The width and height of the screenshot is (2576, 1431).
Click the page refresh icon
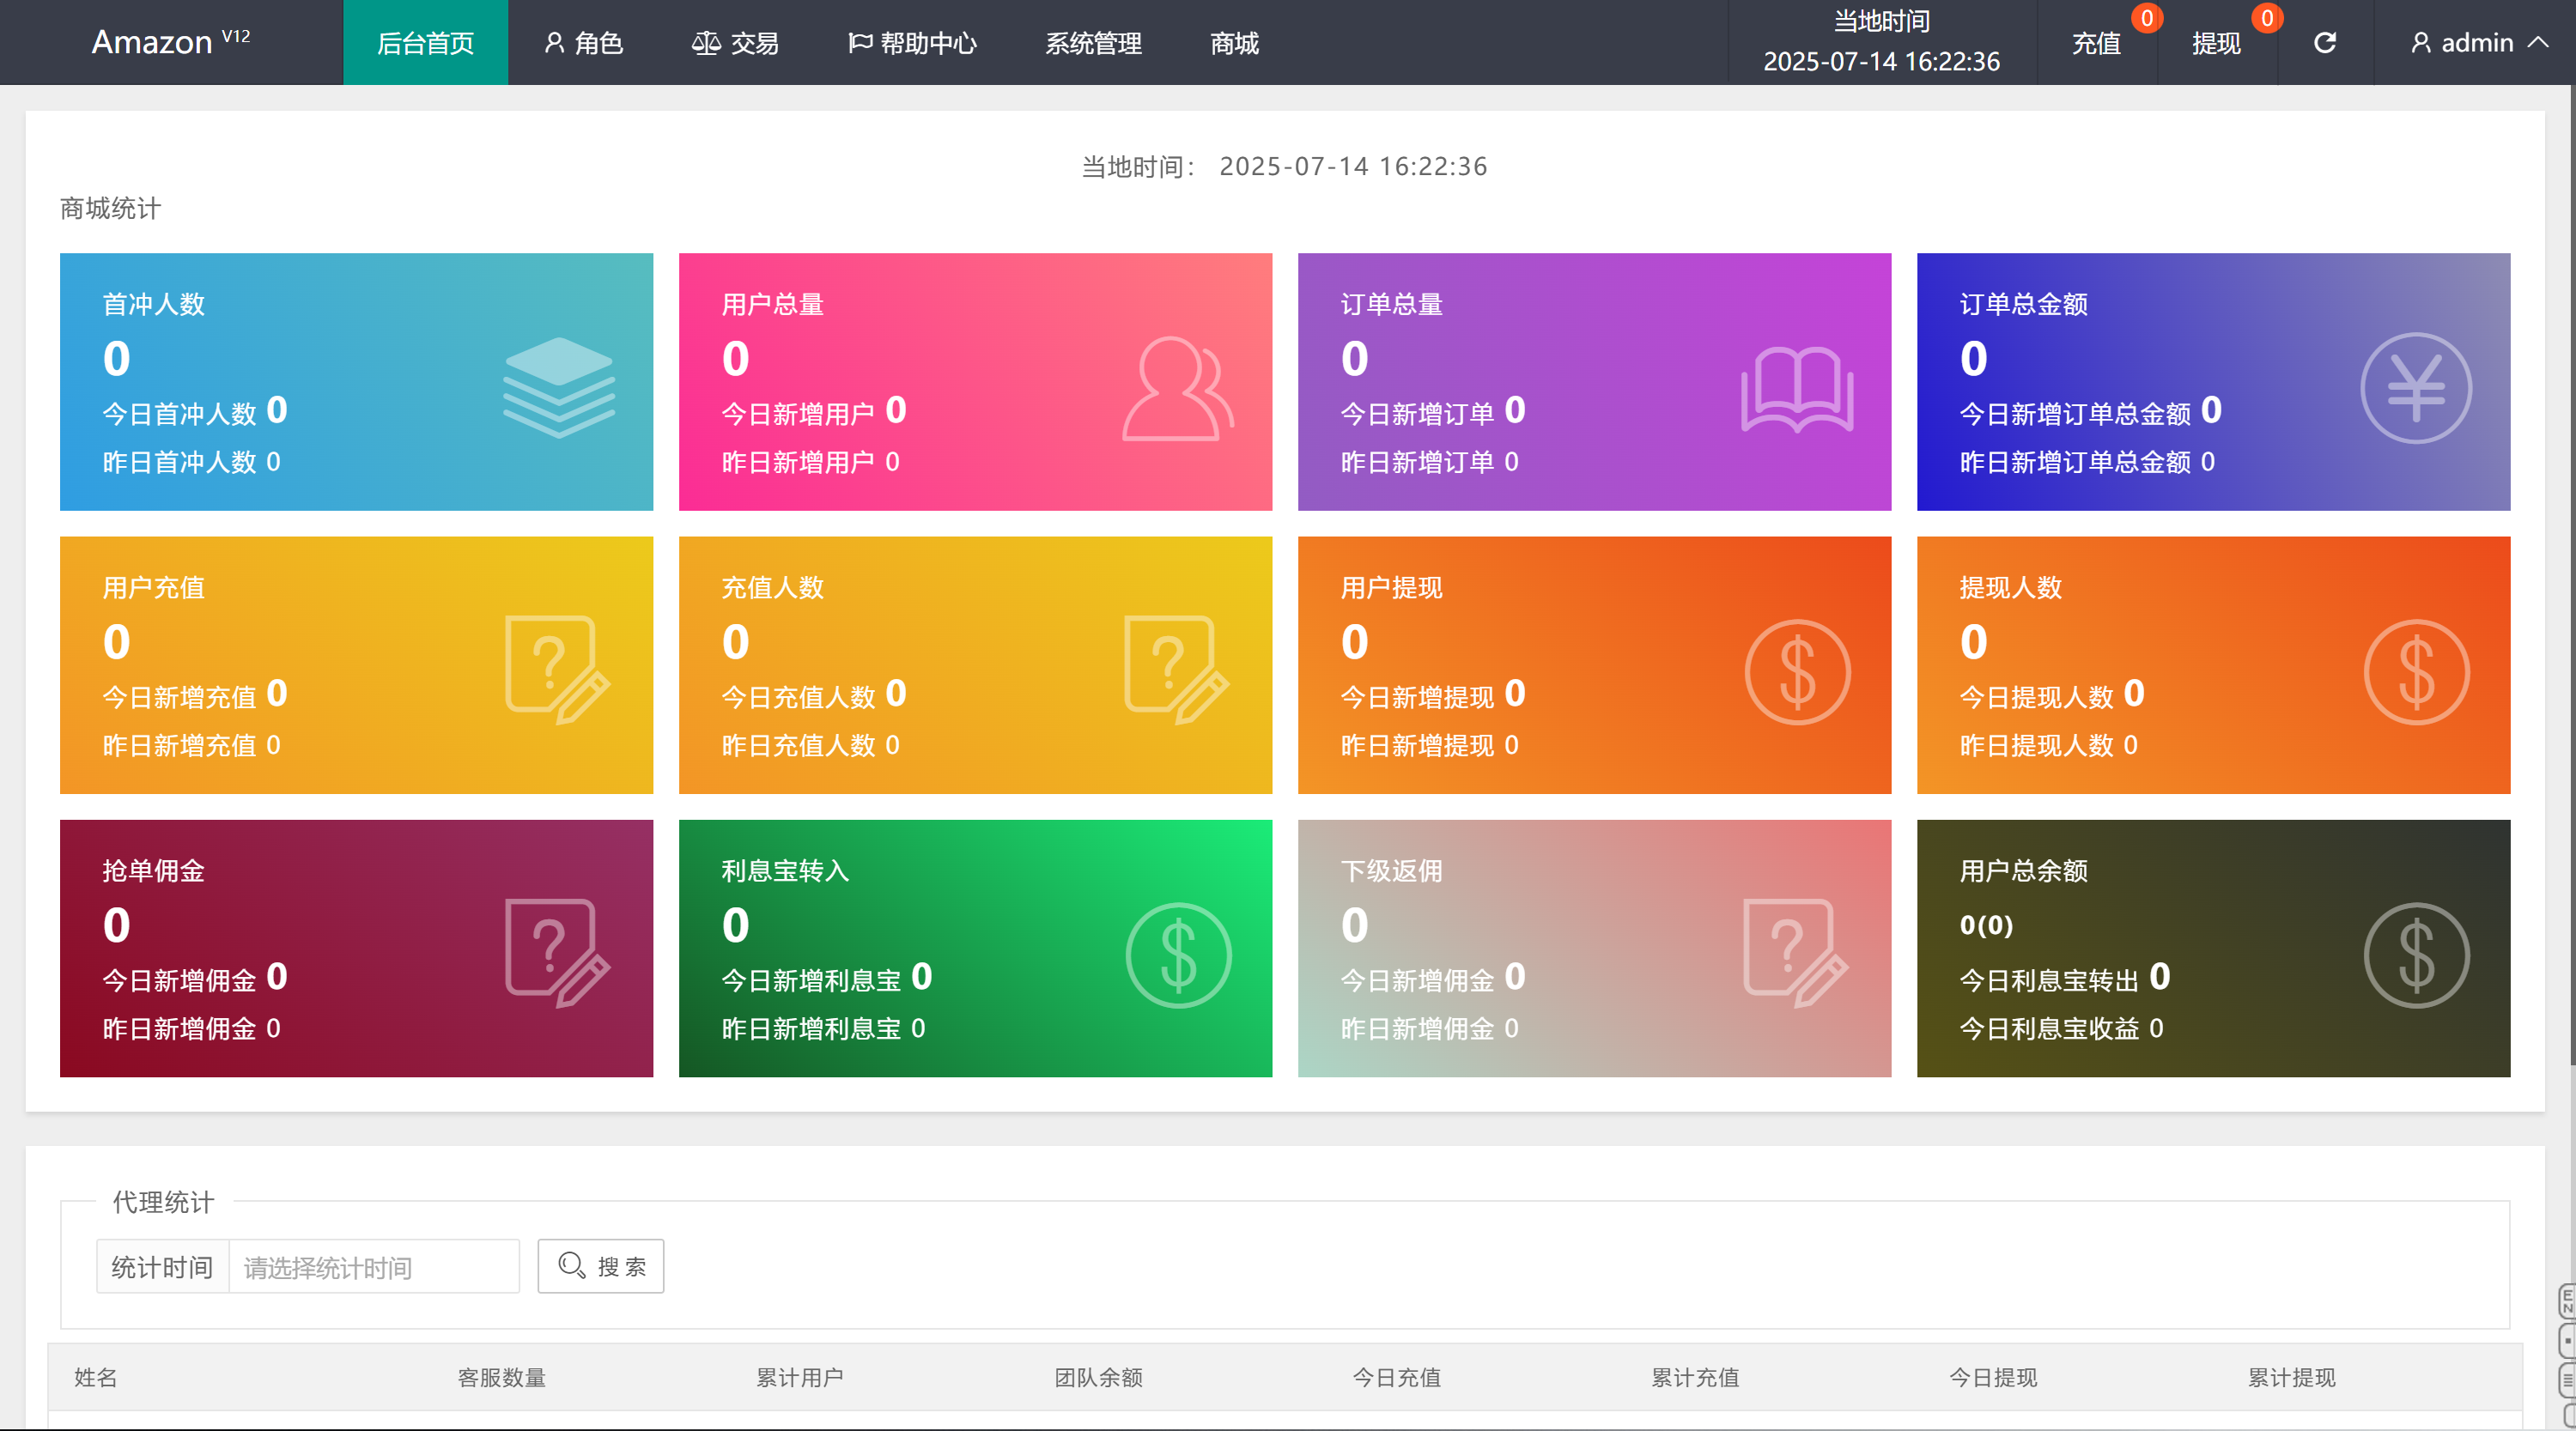tap(2325, 42)
